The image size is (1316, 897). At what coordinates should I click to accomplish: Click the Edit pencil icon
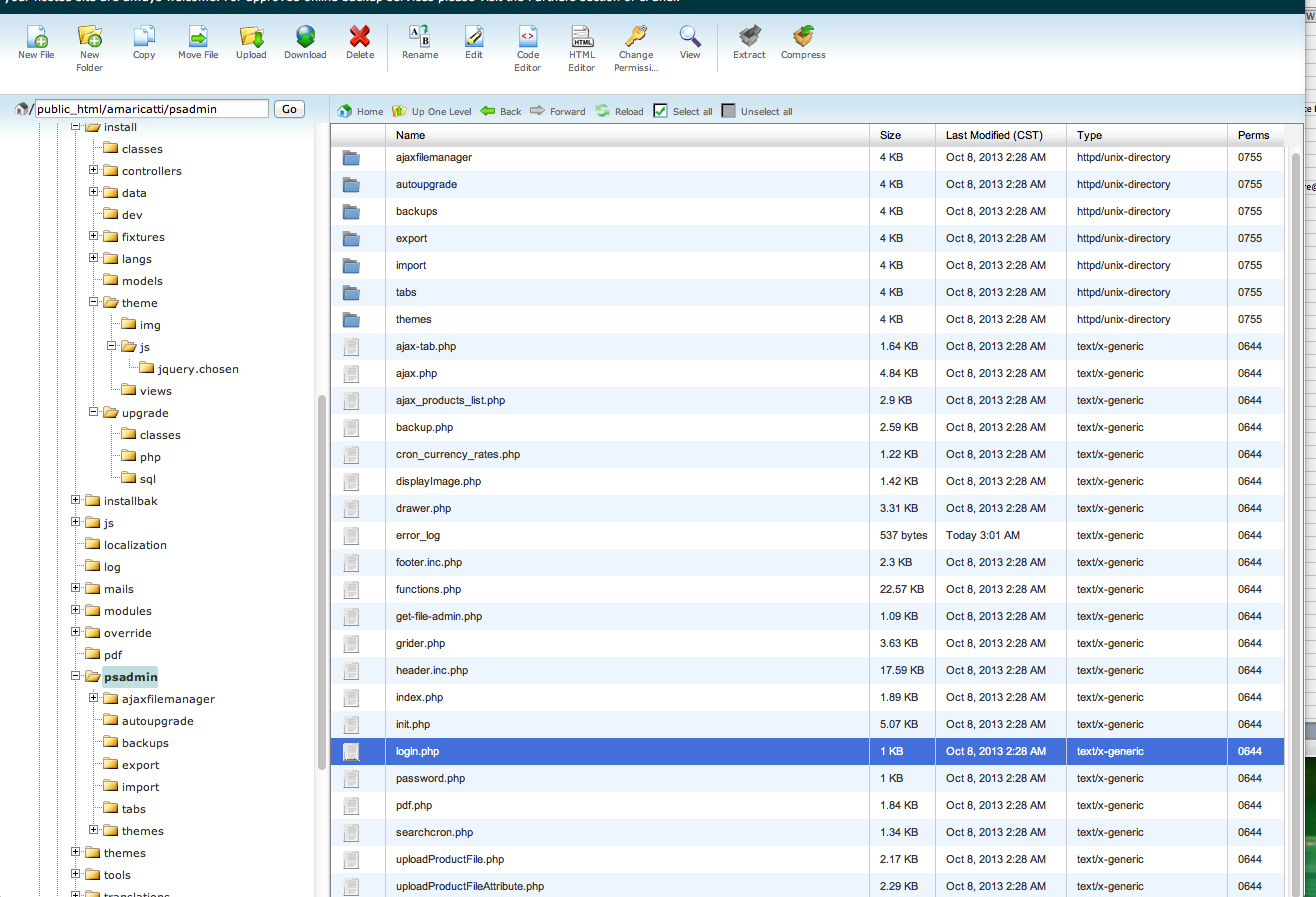[x=474, y=37]
